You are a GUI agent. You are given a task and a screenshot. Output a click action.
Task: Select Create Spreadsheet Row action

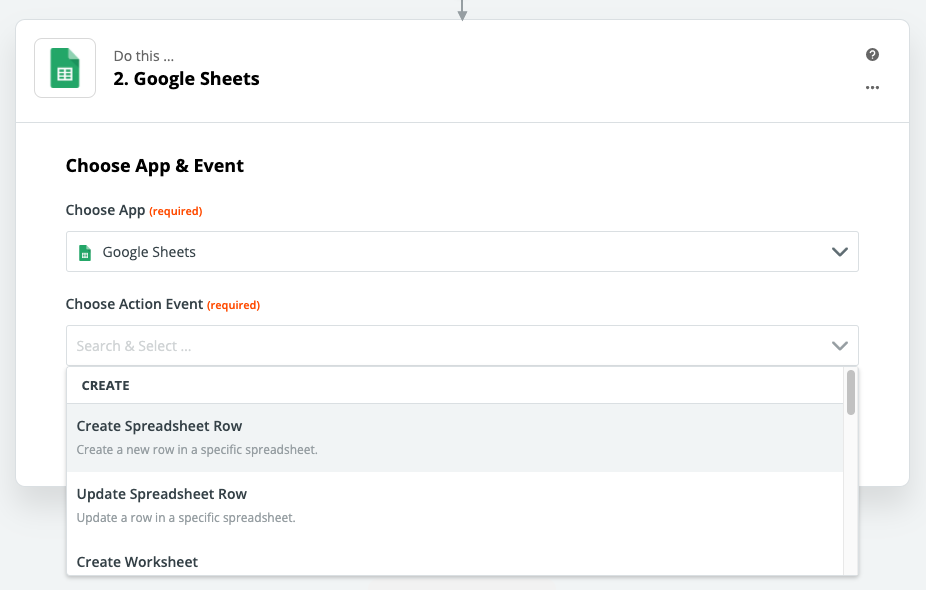pyautogui.click(x=455, y=438)
